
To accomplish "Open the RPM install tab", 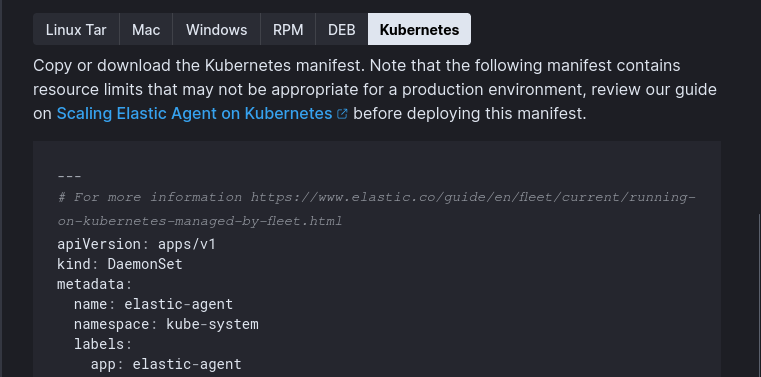I will click(x=288, y=30).
